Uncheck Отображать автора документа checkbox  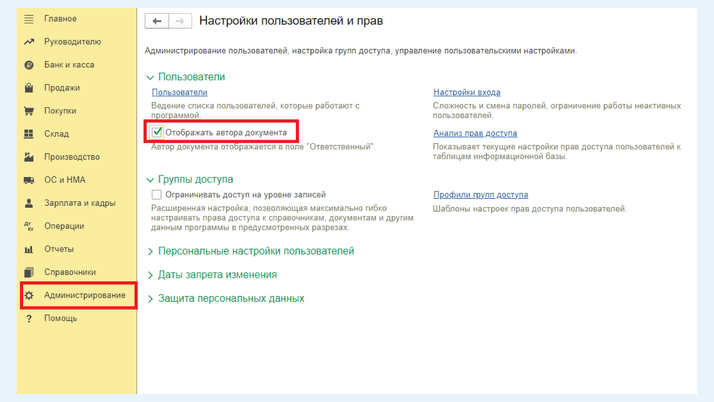(157, 132)
